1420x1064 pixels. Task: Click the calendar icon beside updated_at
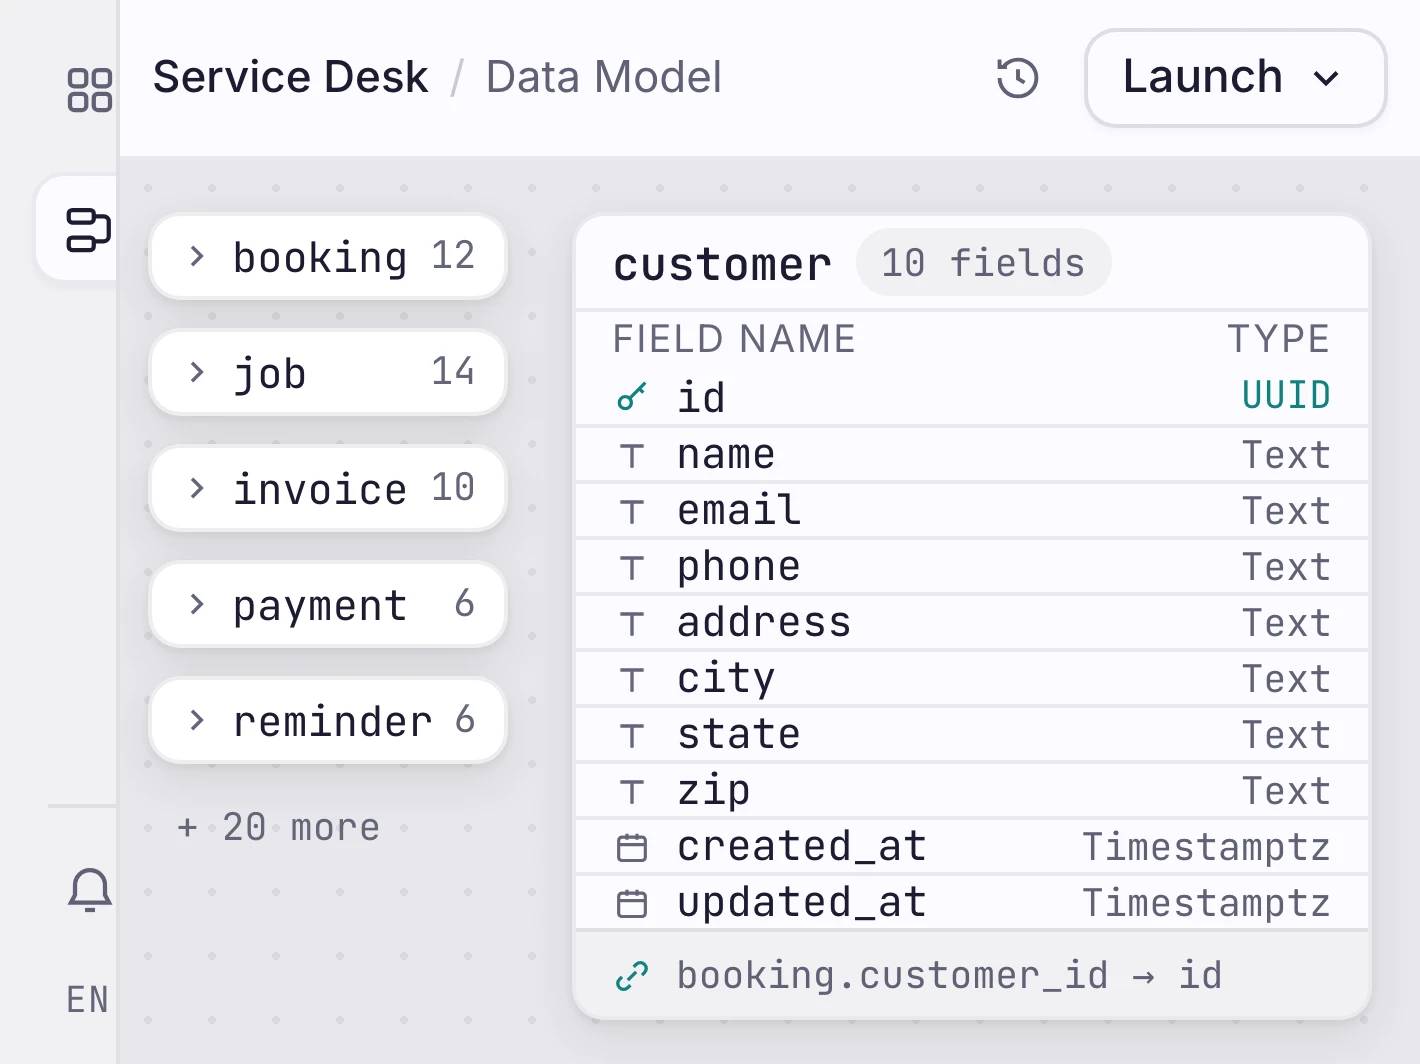(632, 904)
